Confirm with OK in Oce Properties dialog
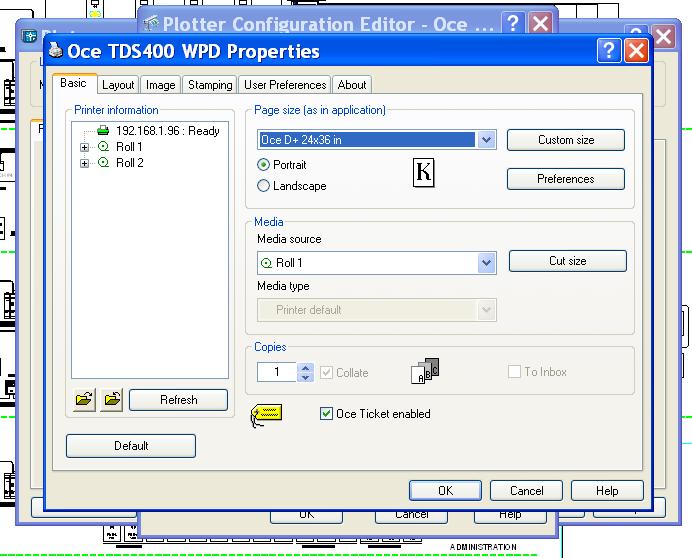 click(x=445, y=490)
